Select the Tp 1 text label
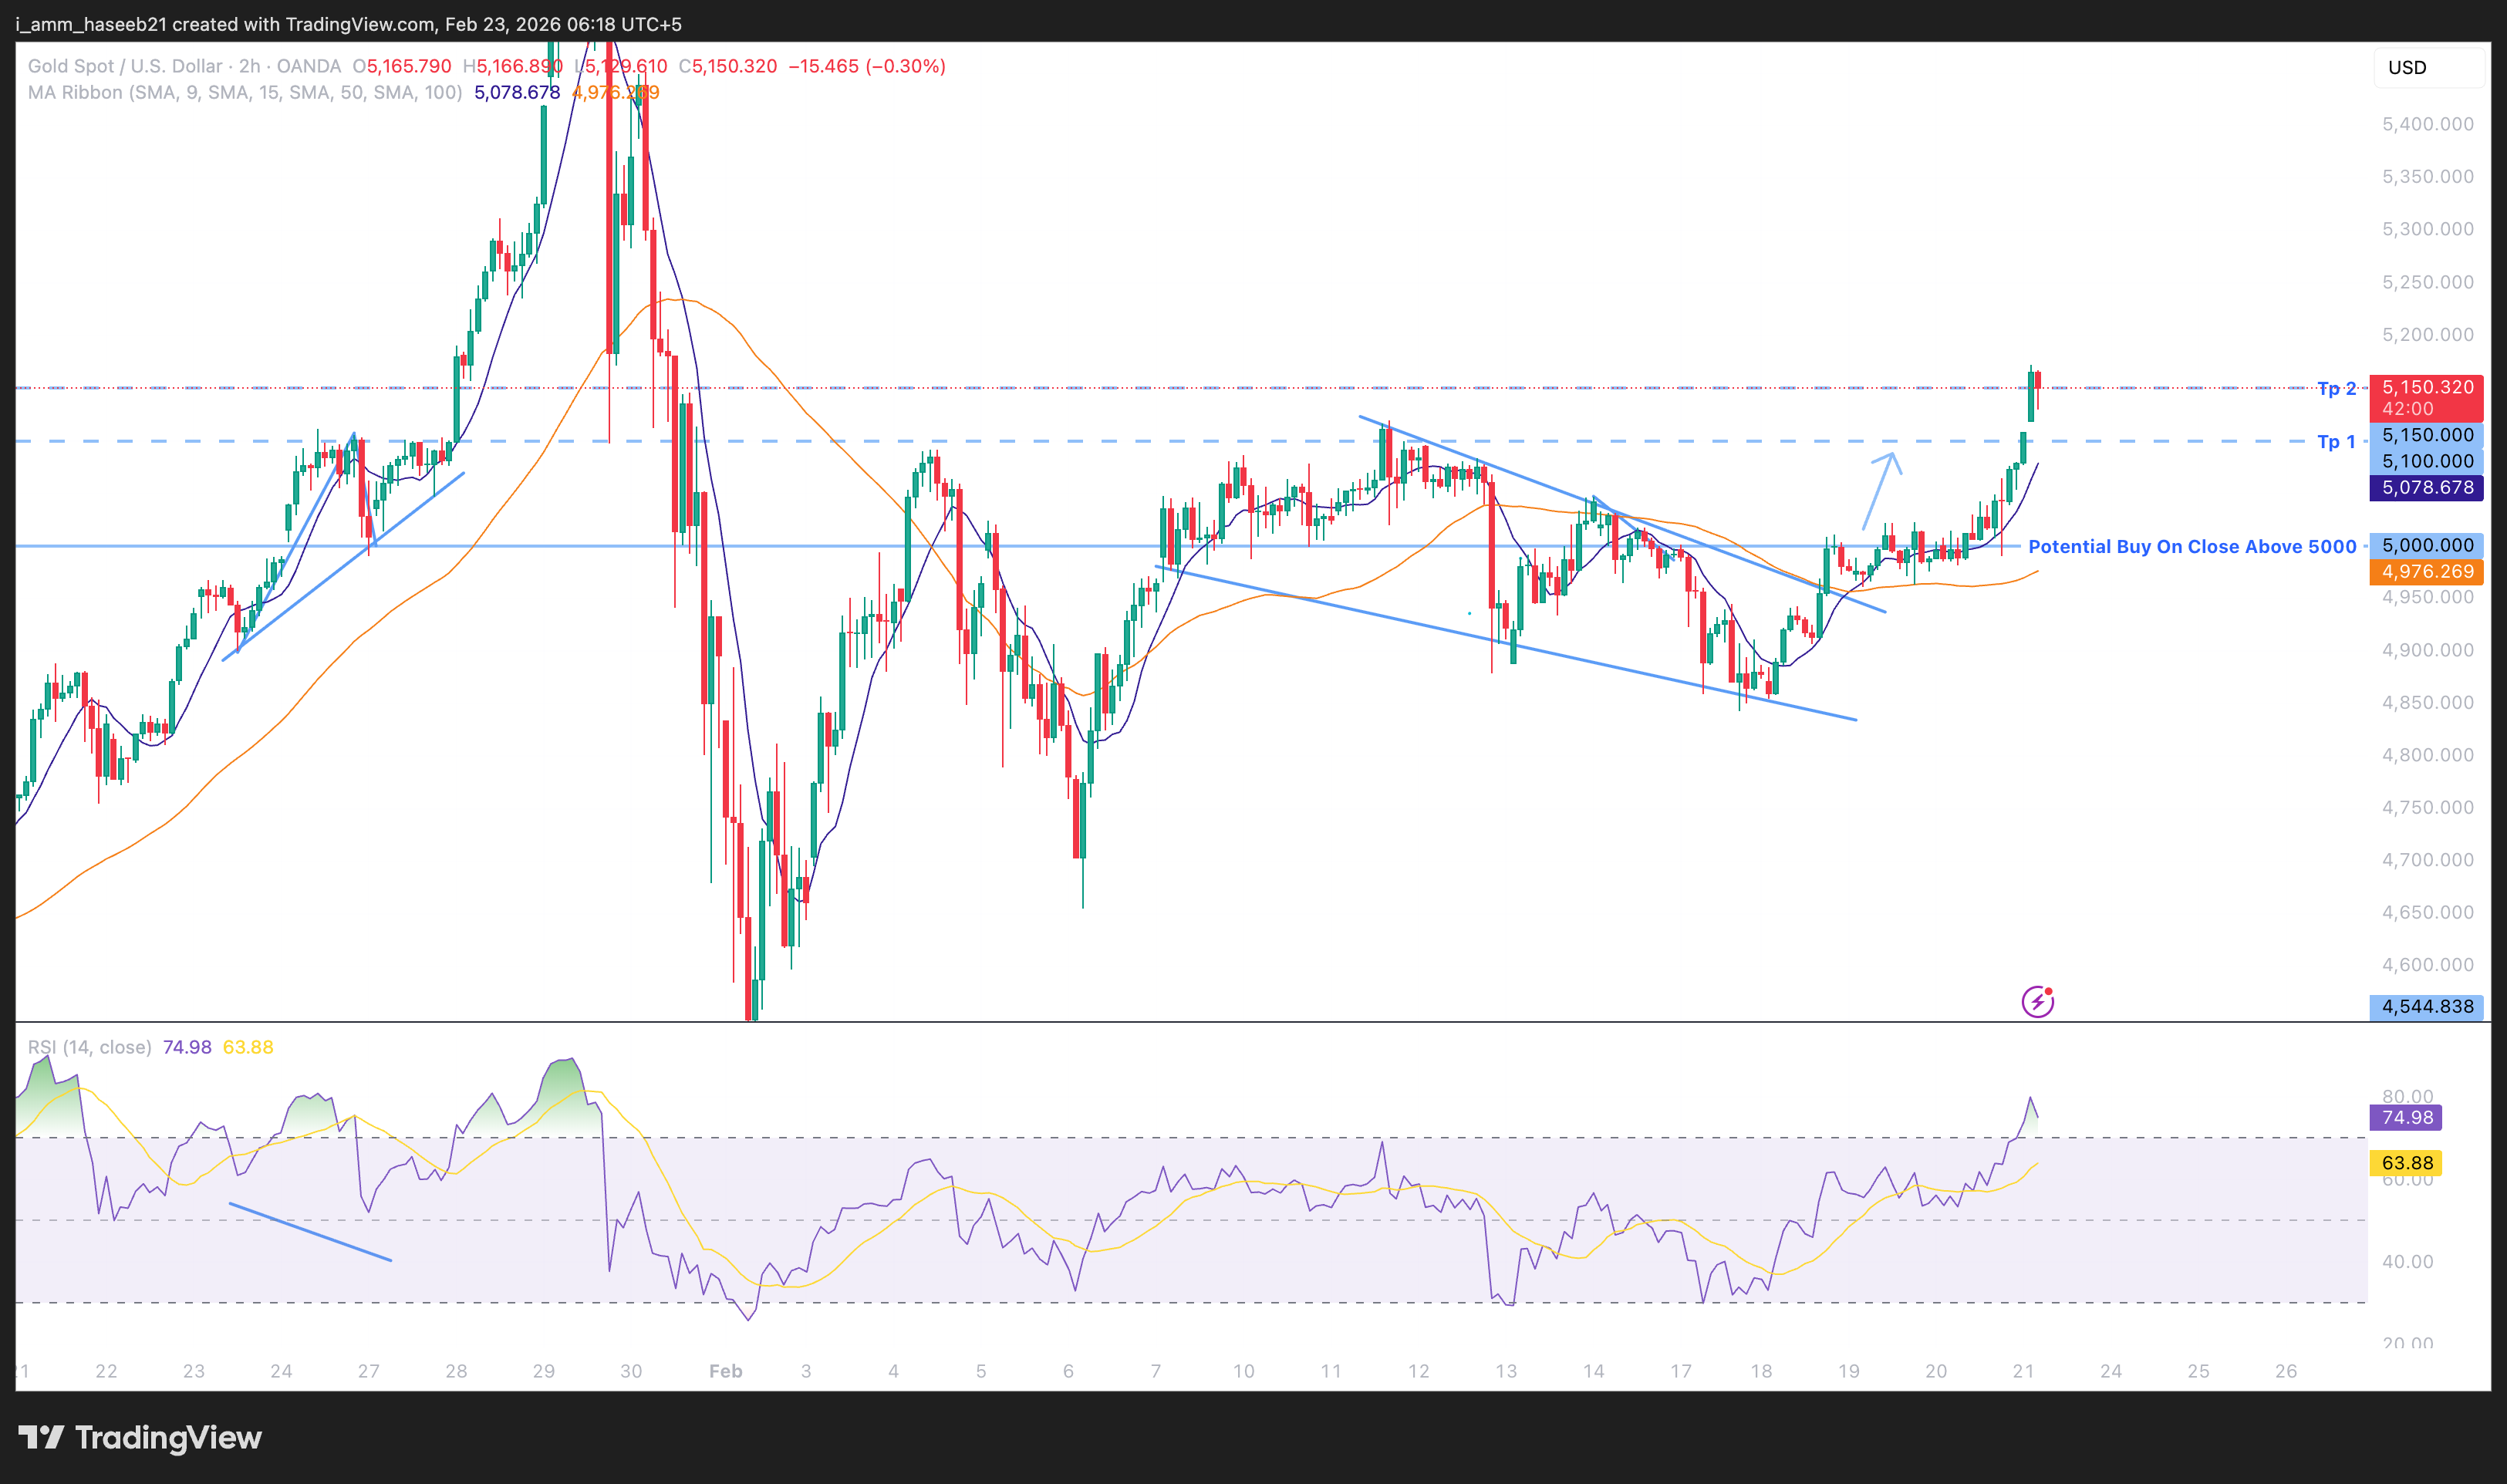 click(2336, 441)
